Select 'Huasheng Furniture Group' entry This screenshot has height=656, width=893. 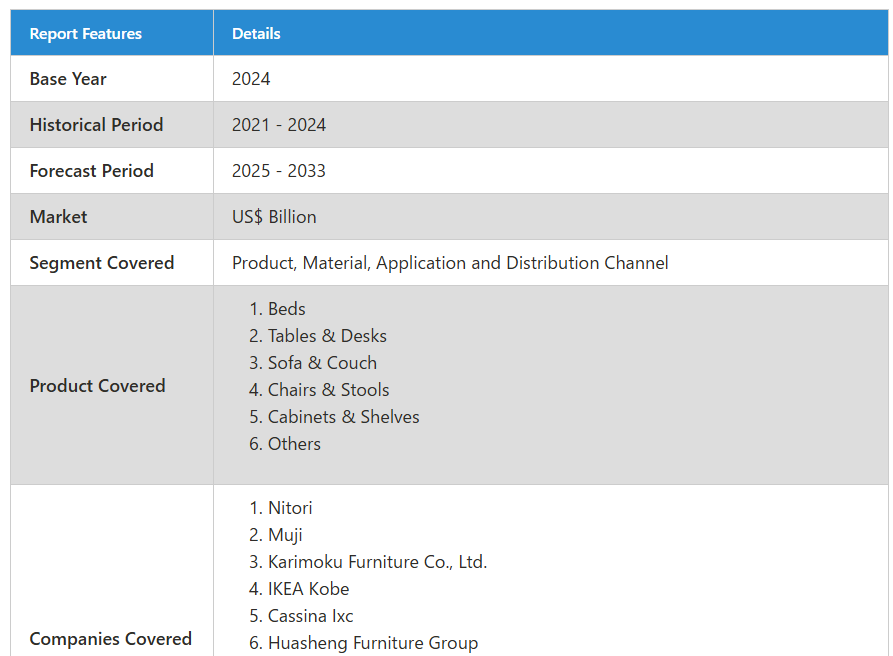[x=373, y=643]
